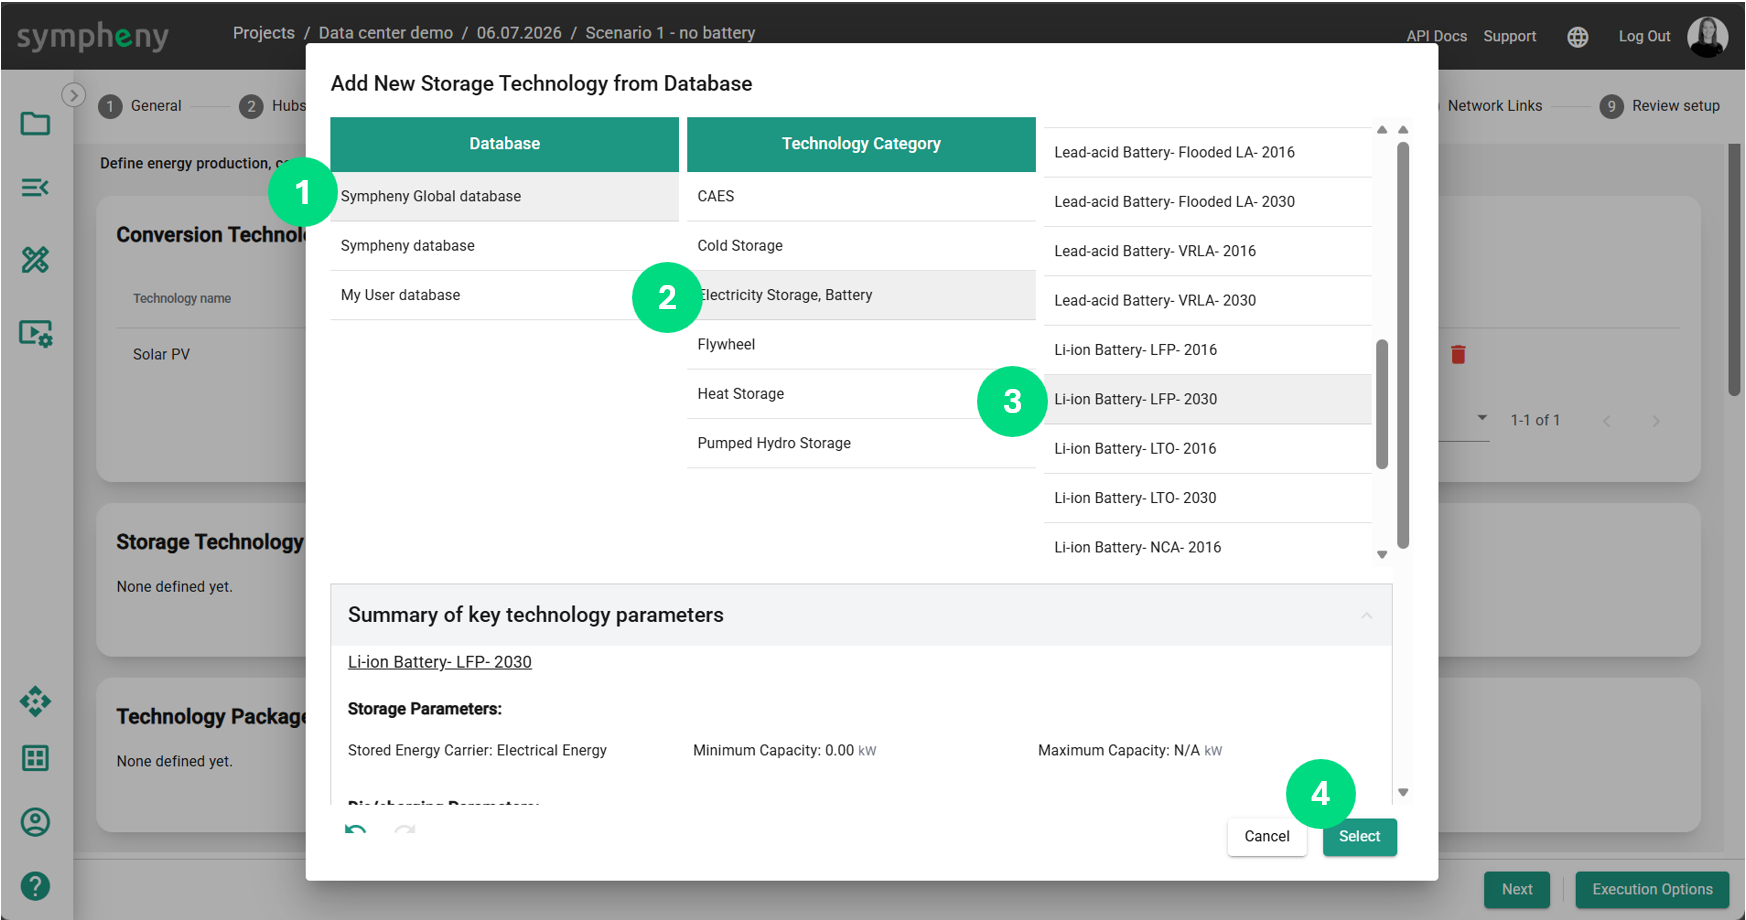Click the Li-ion Battery- LFP- 2030 summary heading
This screenshot has height=920, width=1746.
(440, 662)
